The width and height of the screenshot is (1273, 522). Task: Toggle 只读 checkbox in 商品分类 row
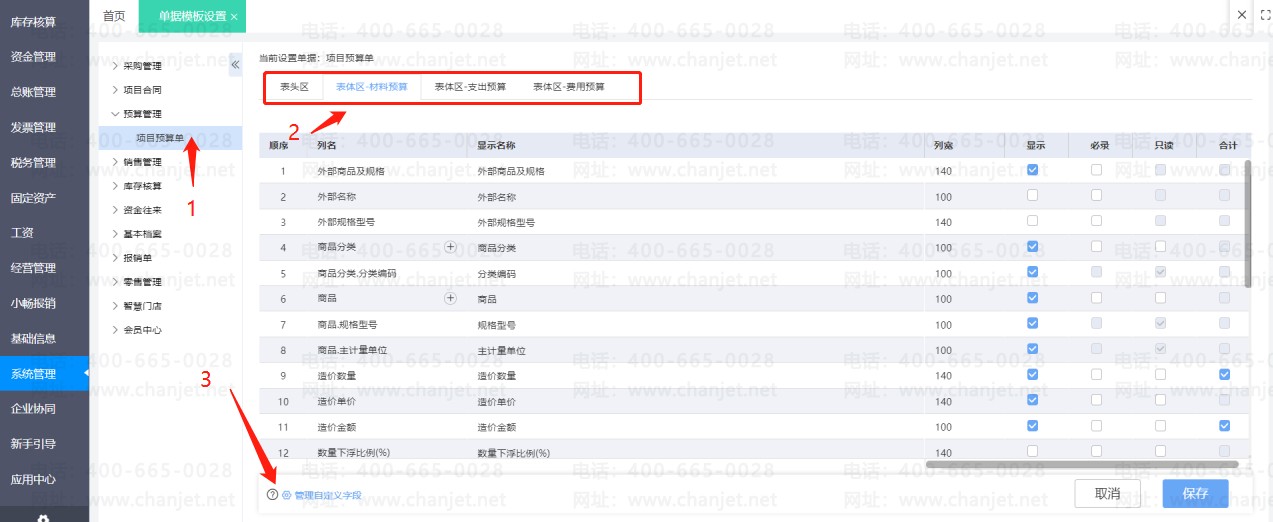pos(1160,246)
